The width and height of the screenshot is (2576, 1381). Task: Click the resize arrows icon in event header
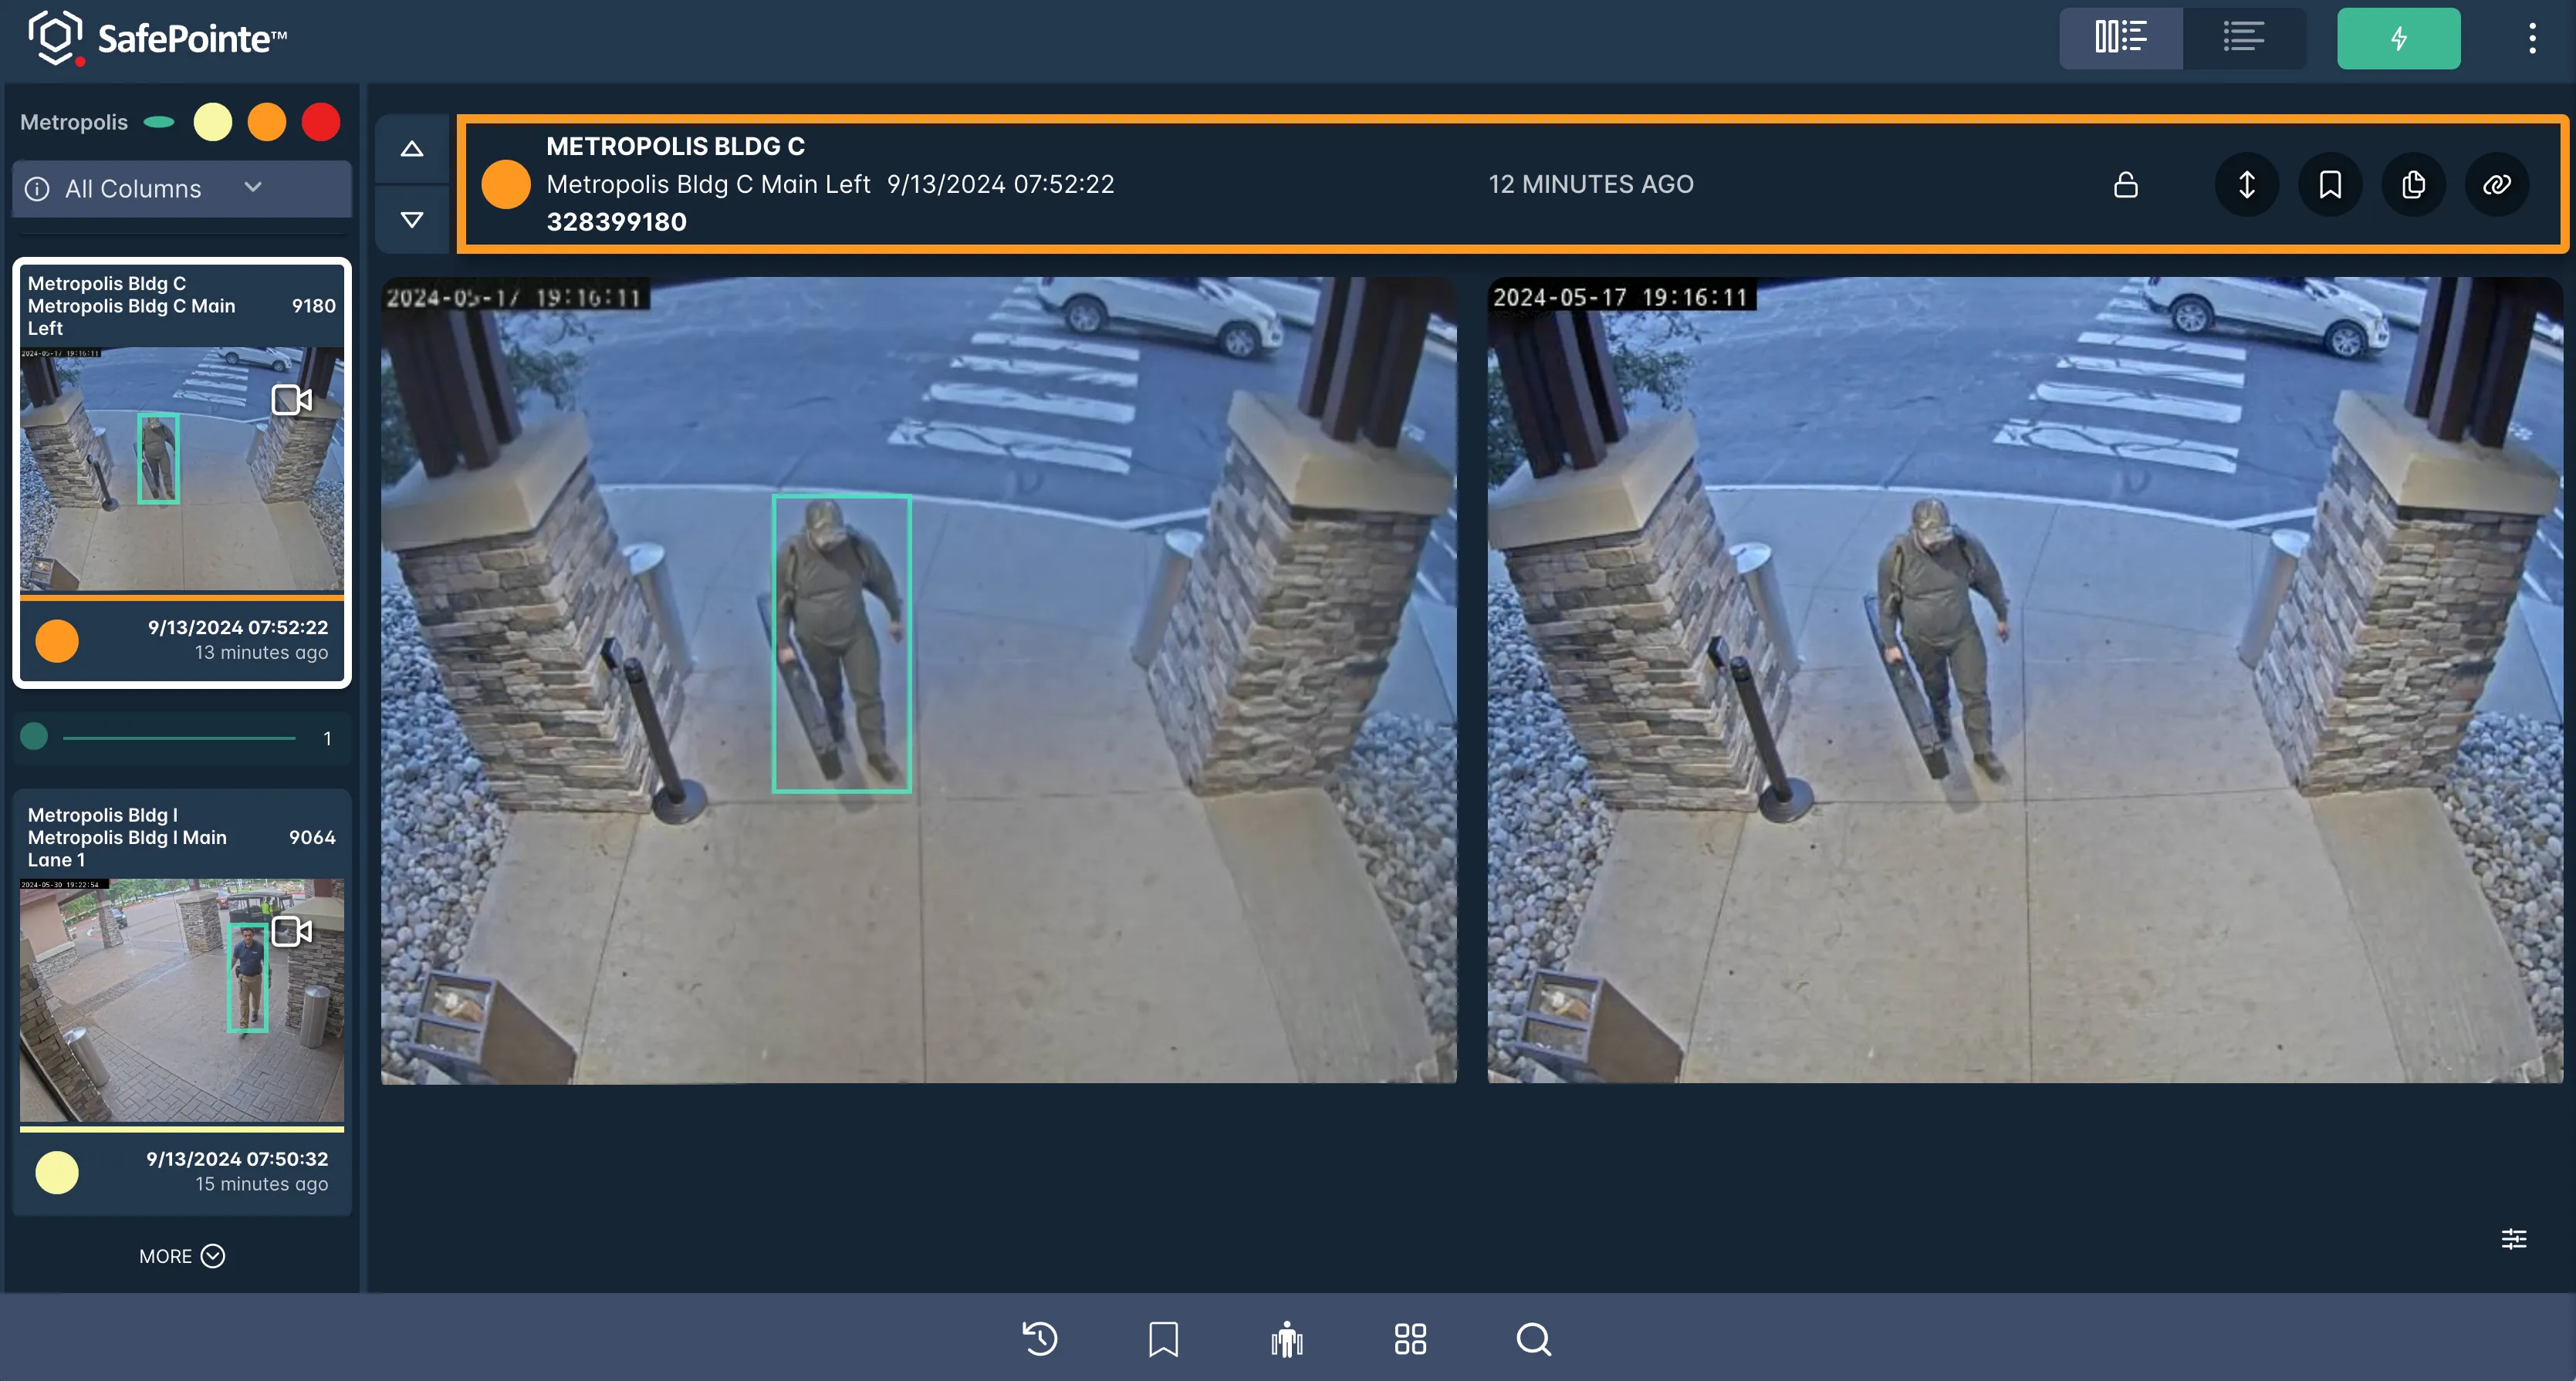[x=2246, y=184]
